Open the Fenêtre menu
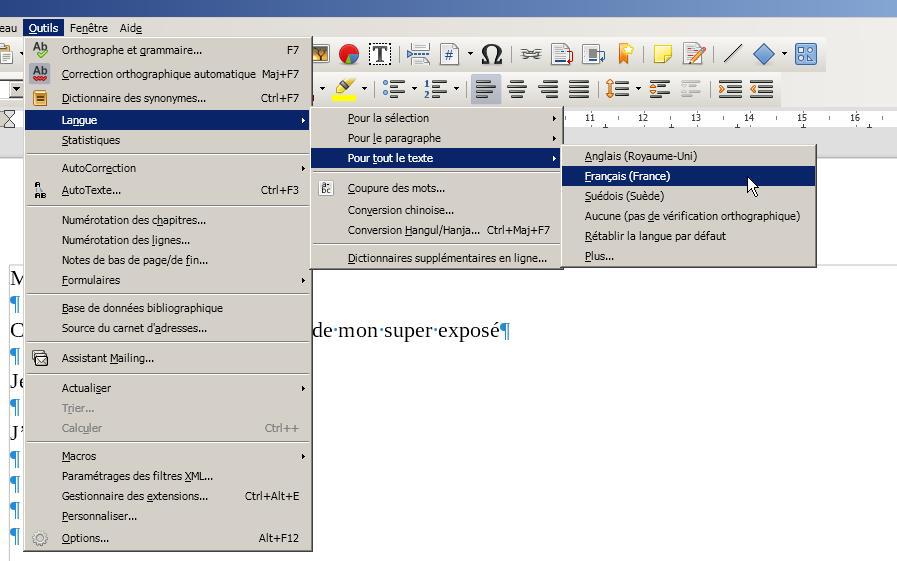The image size is (897, 561). (x=89, y=28)
